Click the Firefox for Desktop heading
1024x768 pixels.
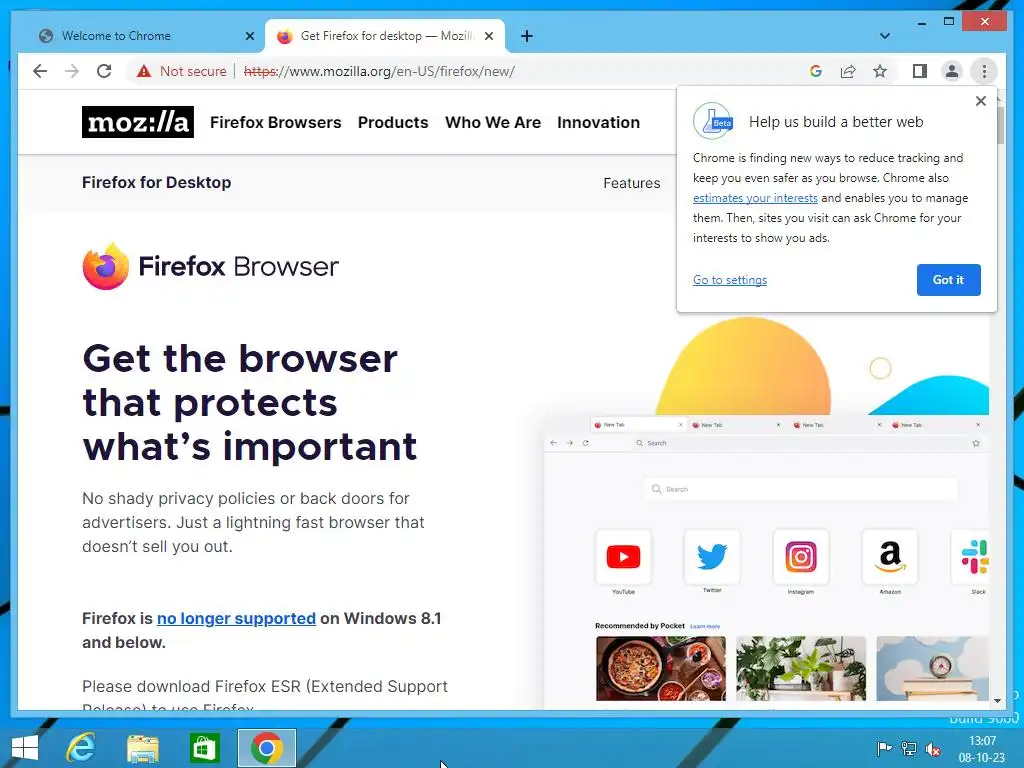(157, 182)
